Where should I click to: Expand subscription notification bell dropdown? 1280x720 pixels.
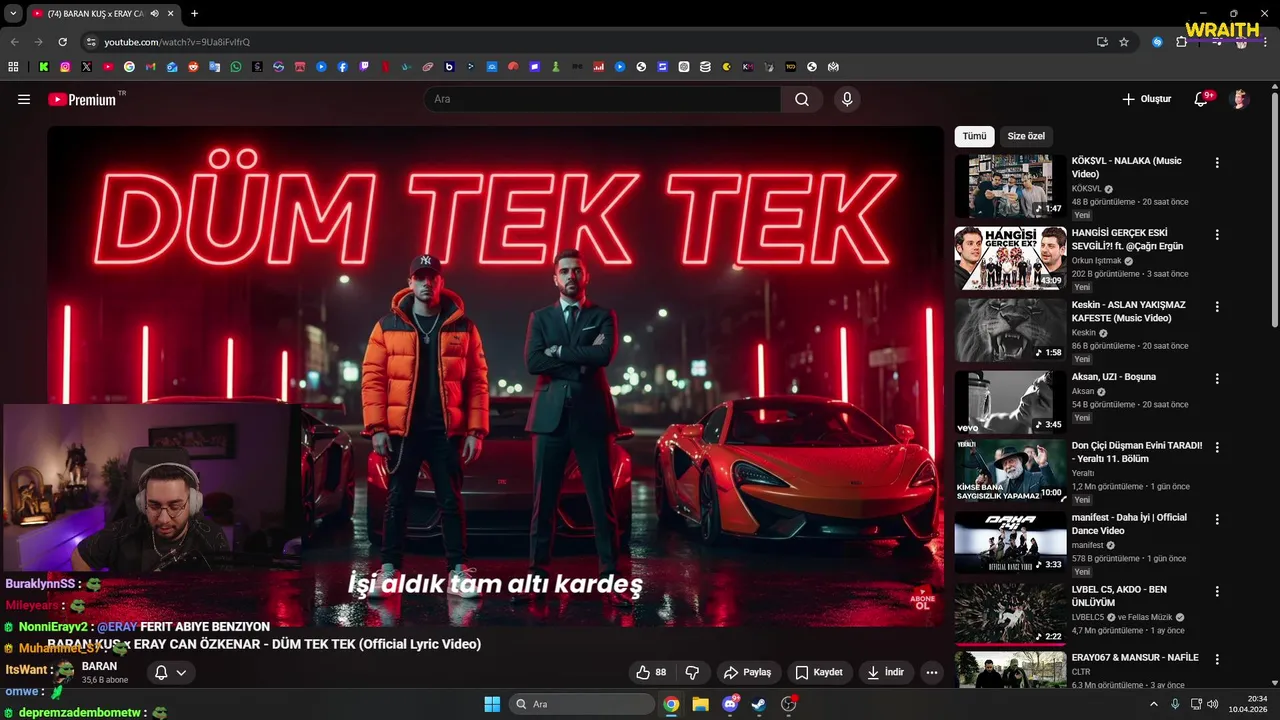click(170, 672)
